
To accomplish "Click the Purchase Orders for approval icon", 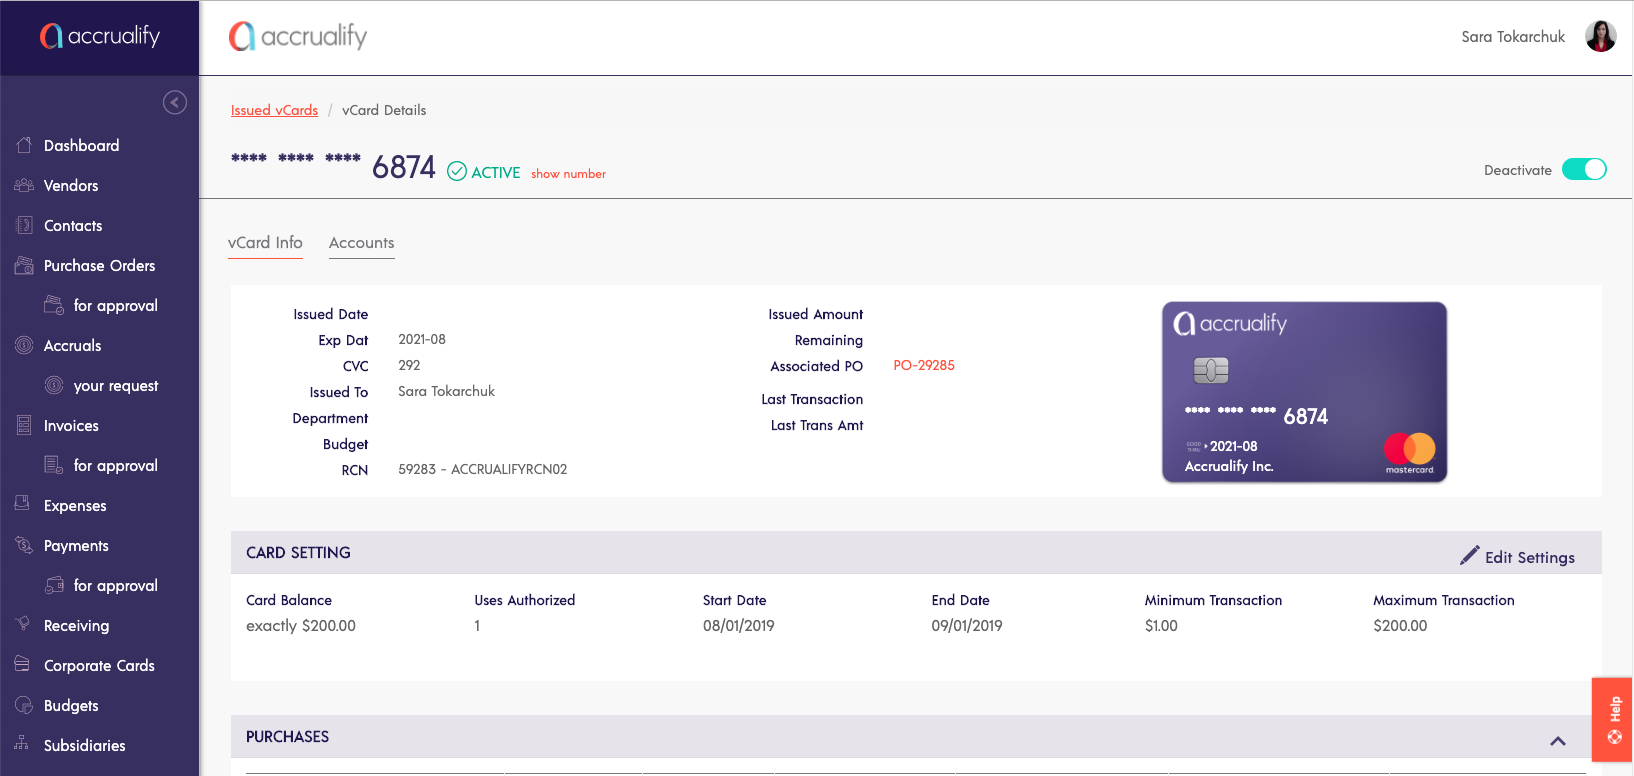I will tap(54, 305).
